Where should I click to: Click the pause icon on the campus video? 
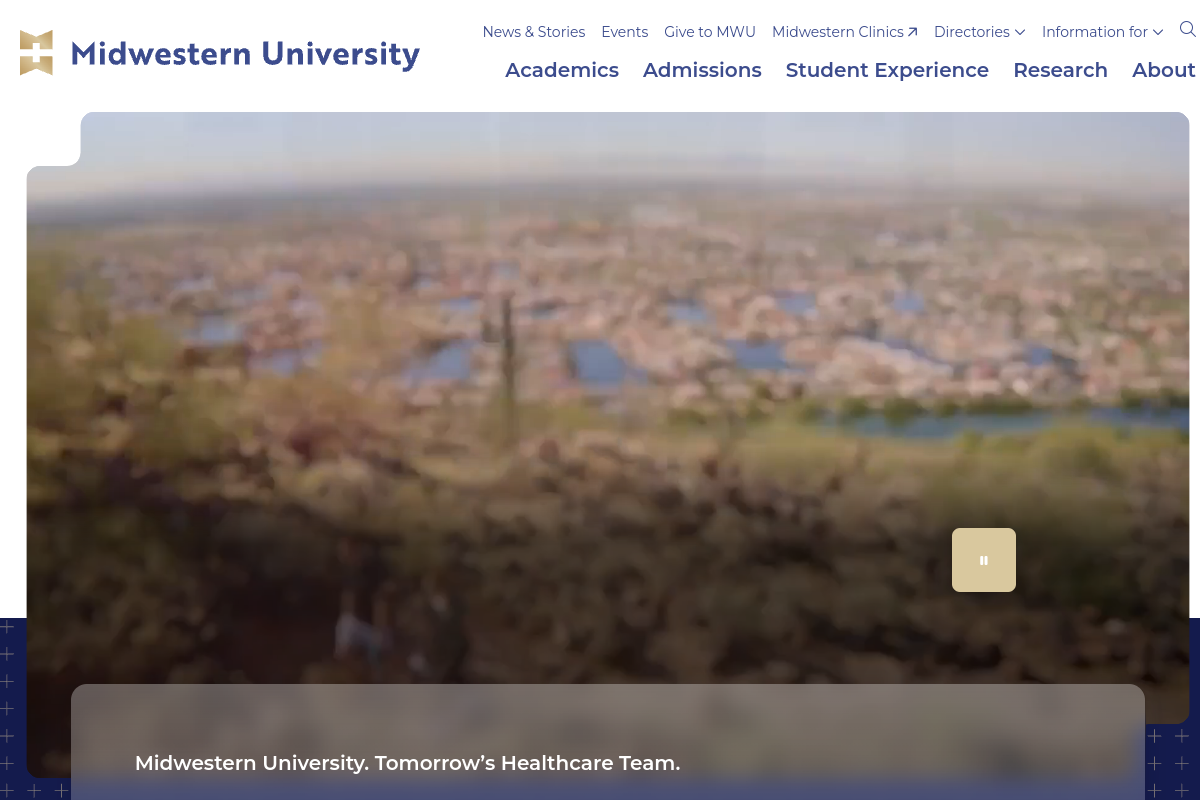(x=984, y=560)
